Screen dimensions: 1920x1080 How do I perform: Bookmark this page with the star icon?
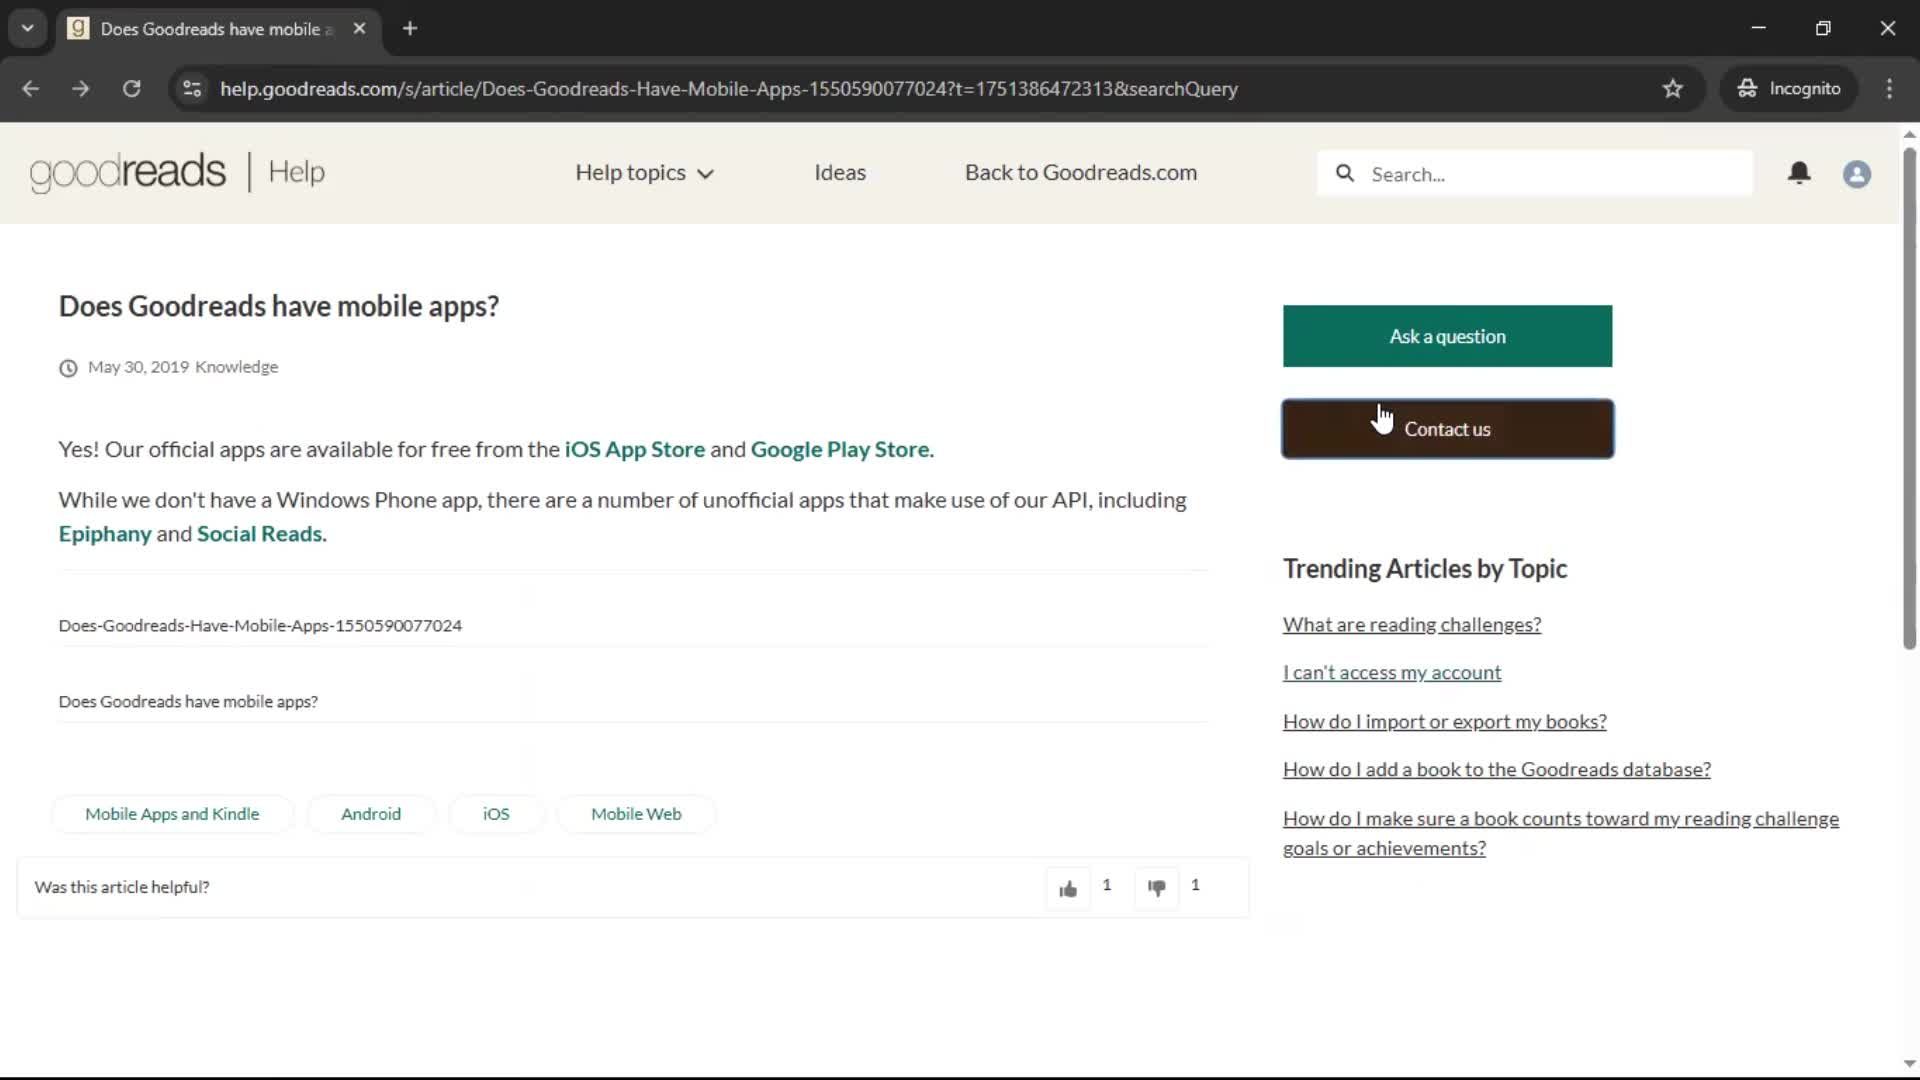point(1673,88)
